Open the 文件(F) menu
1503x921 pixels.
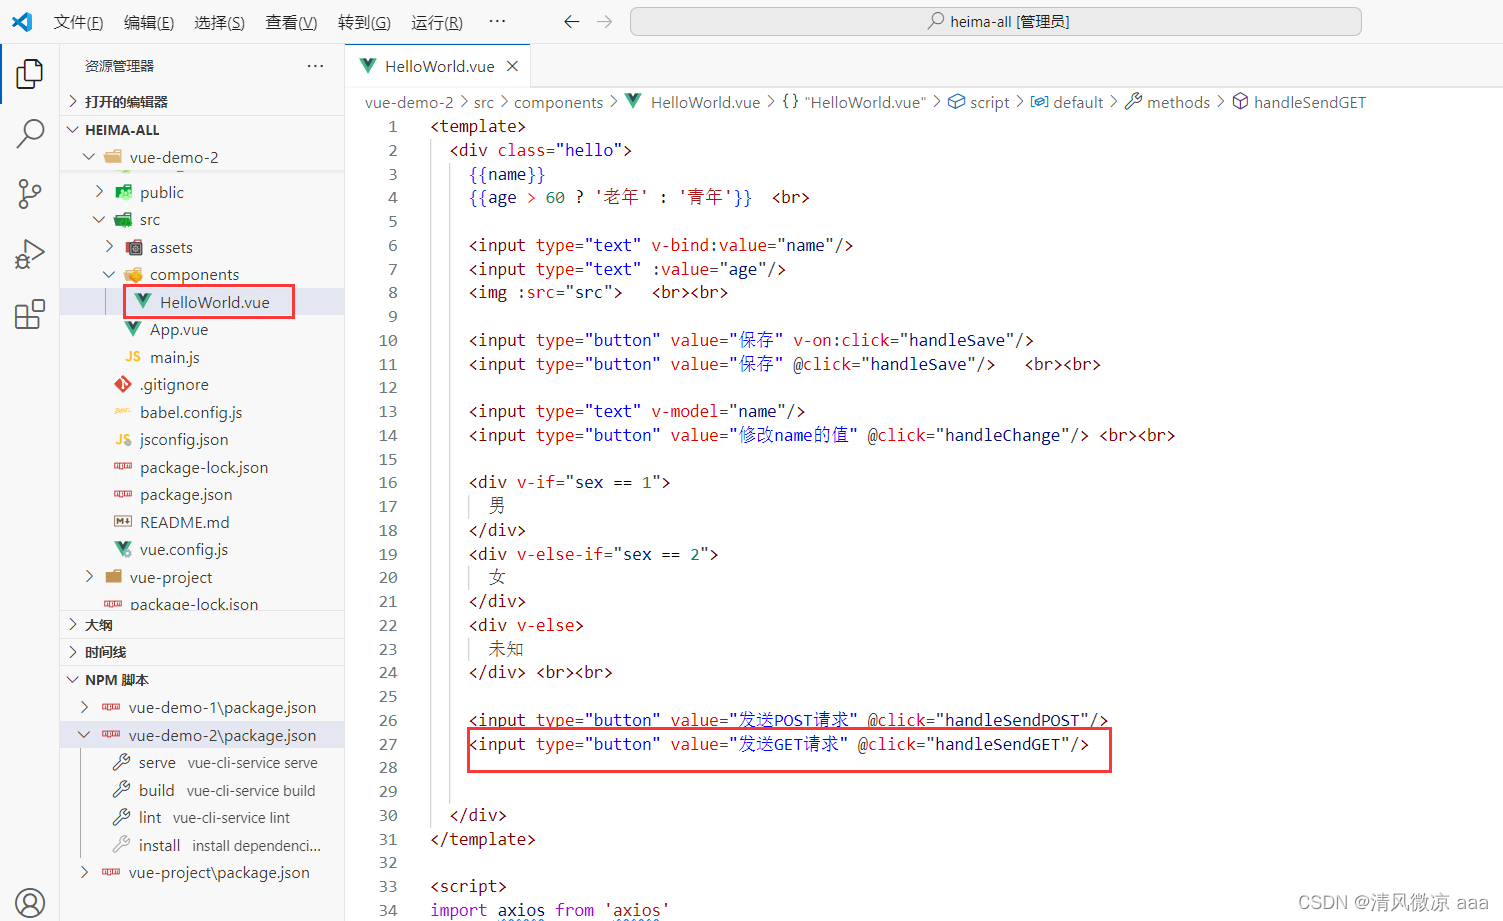78,22
